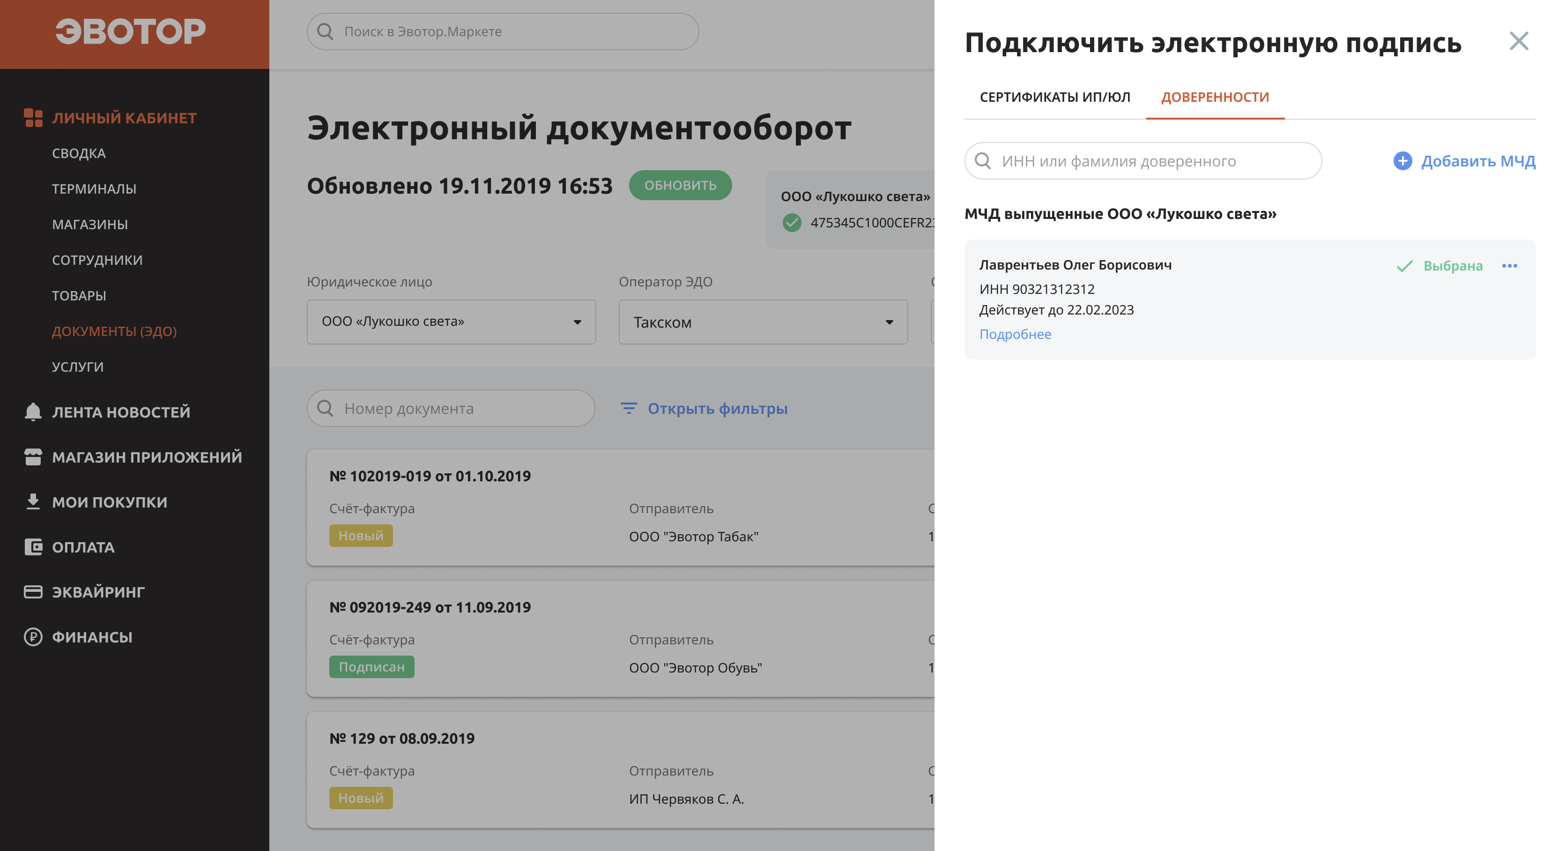Open Оператор ЭДО dropdown Такском

click(x=764, y=322)
